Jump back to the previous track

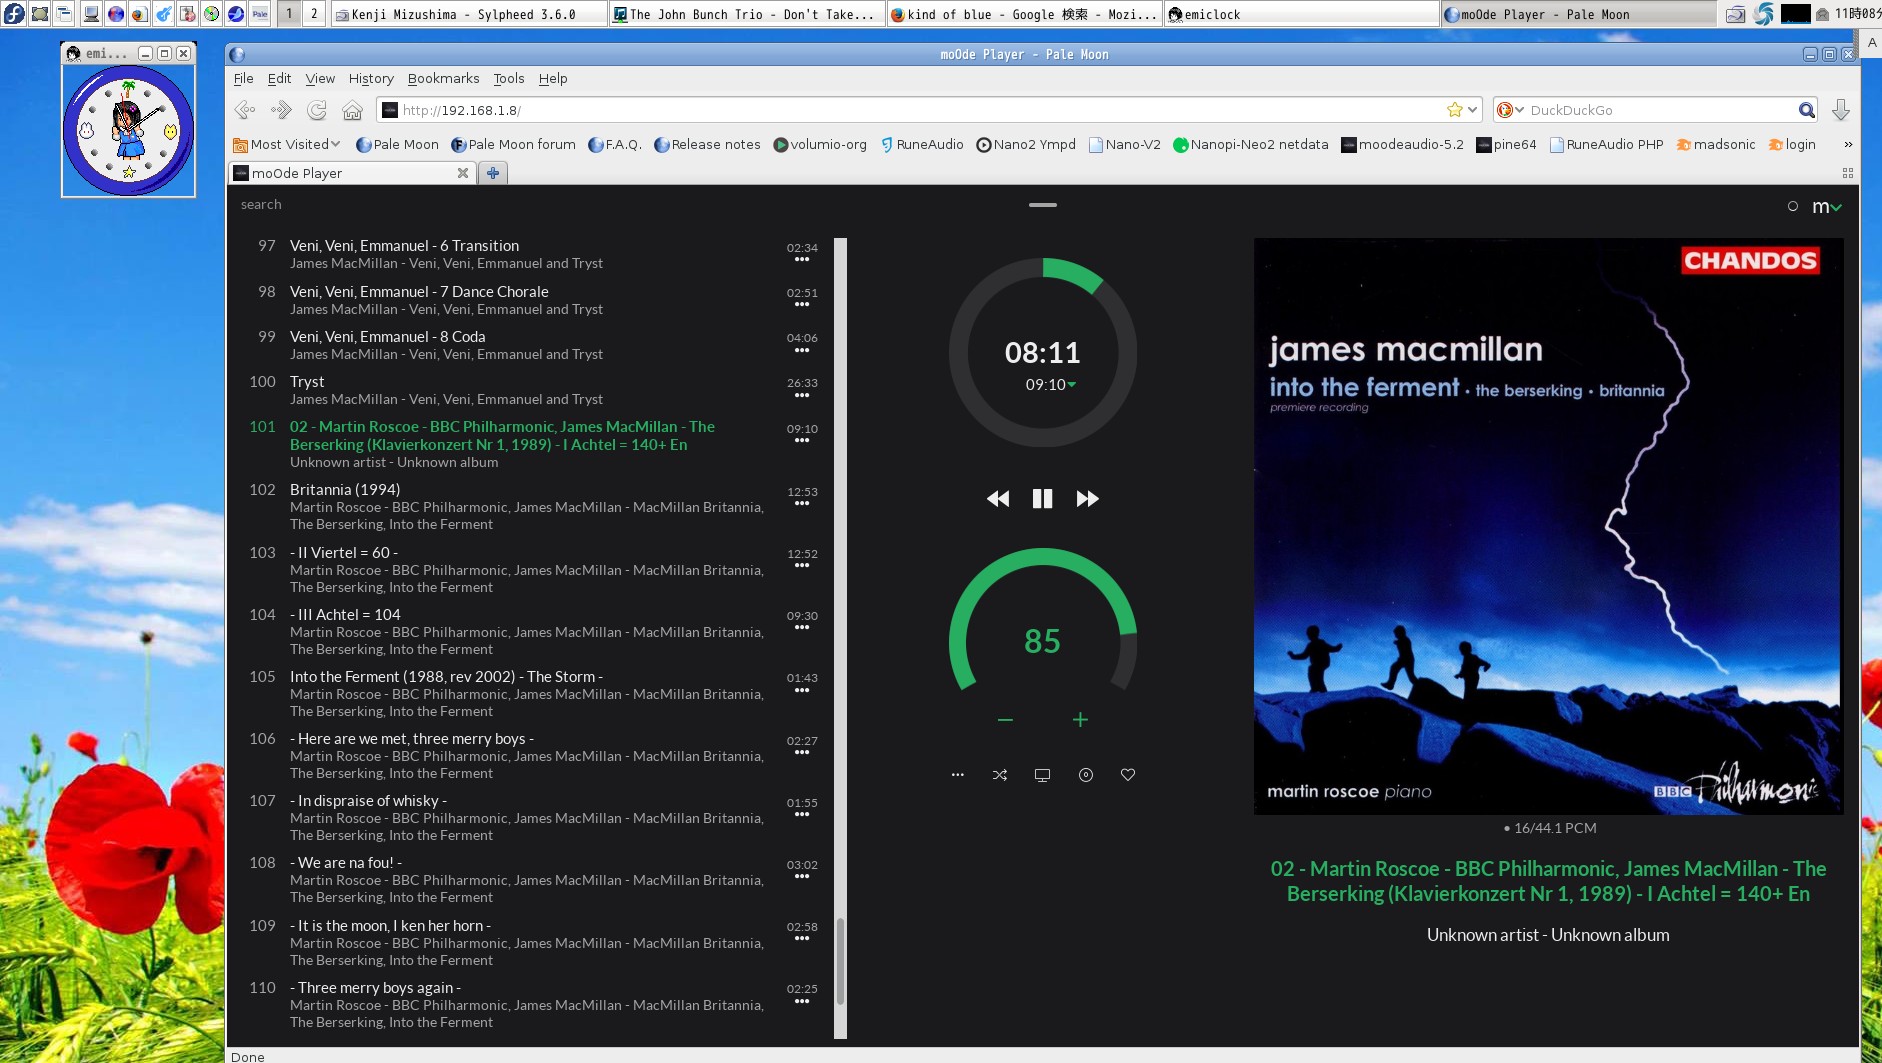click(x=997, y=498)
